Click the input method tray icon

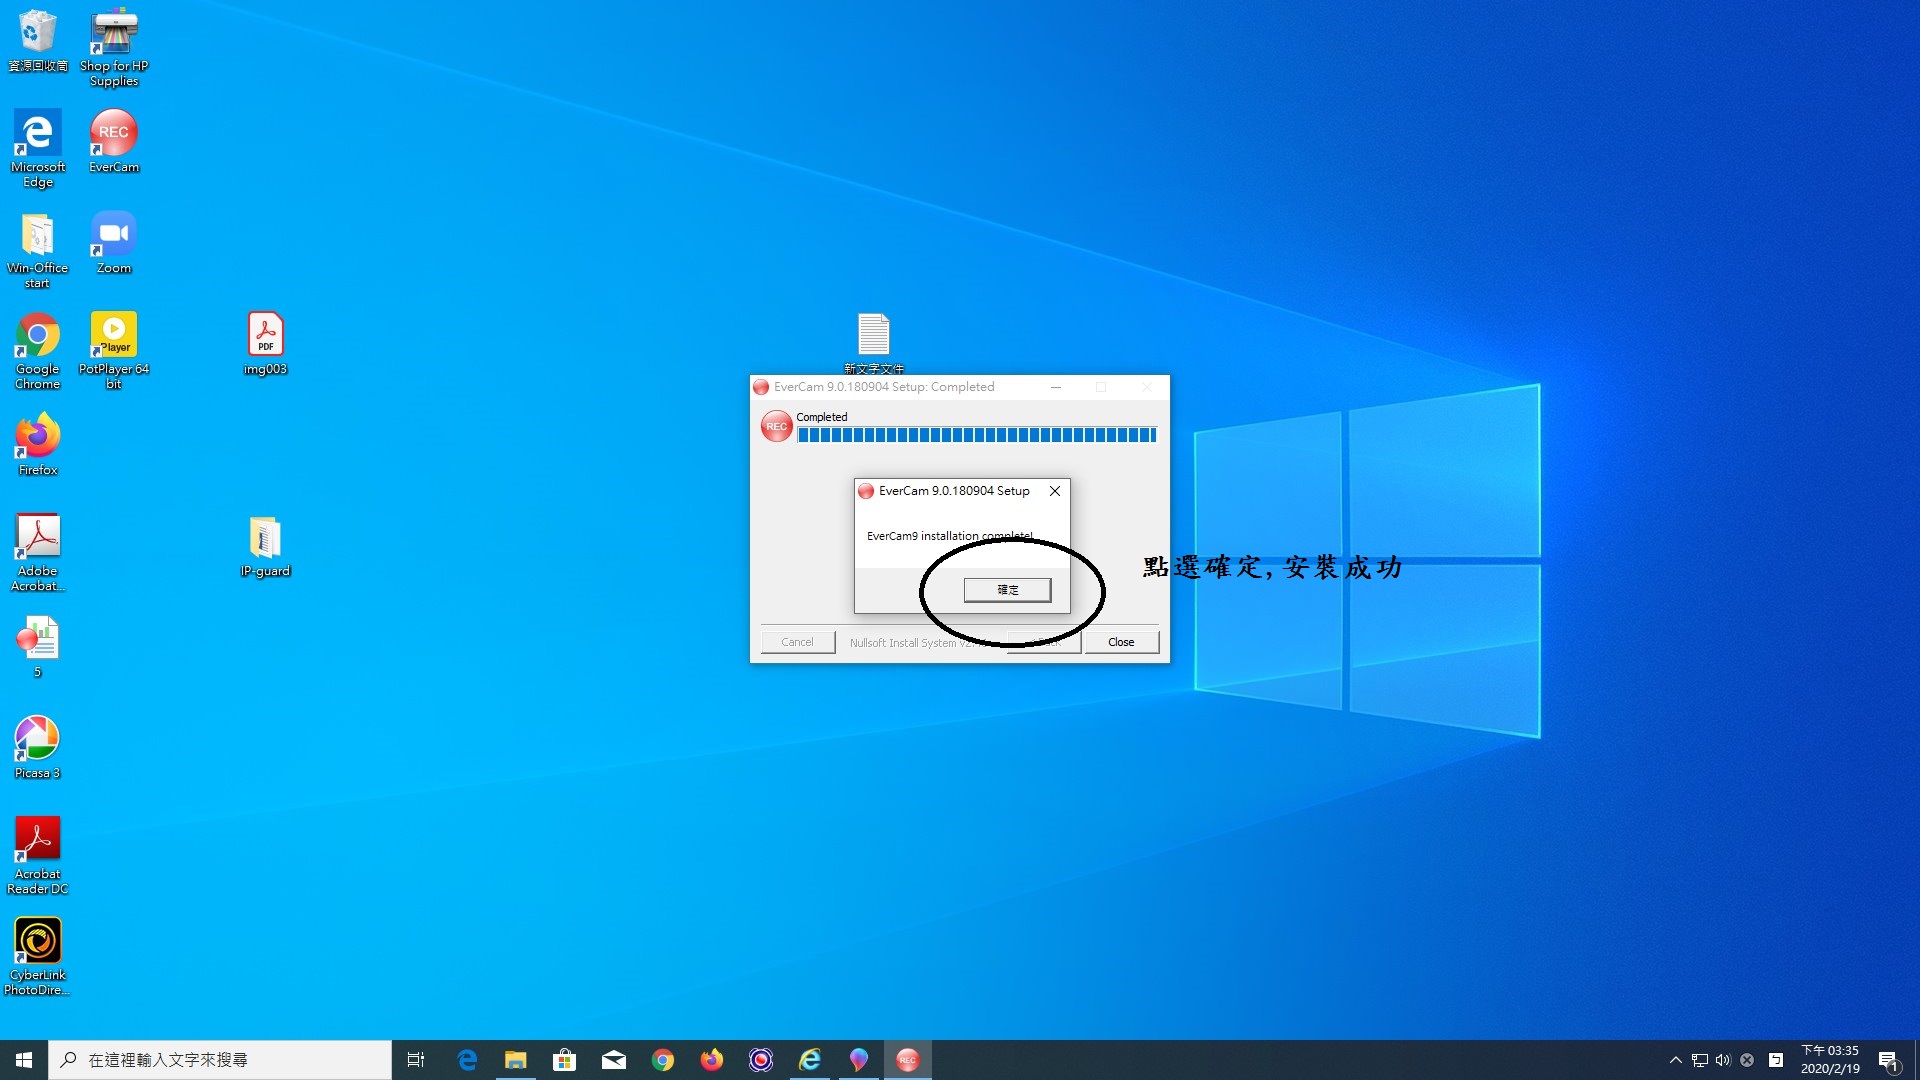click(1776, 1060)
